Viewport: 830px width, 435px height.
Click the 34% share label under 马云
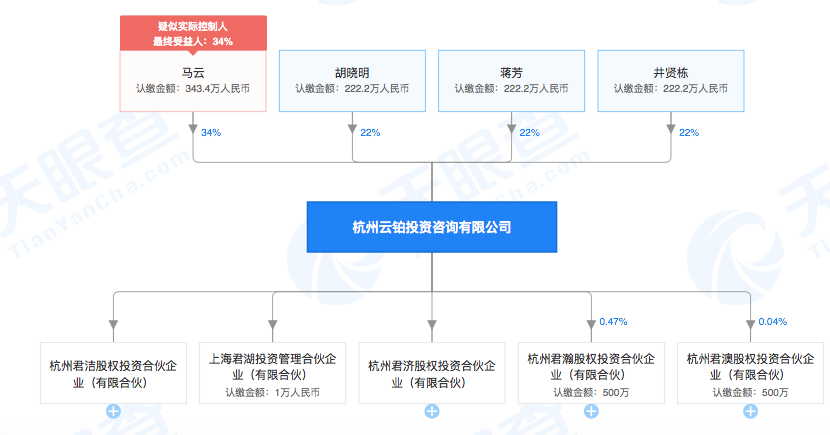[211, 133]
